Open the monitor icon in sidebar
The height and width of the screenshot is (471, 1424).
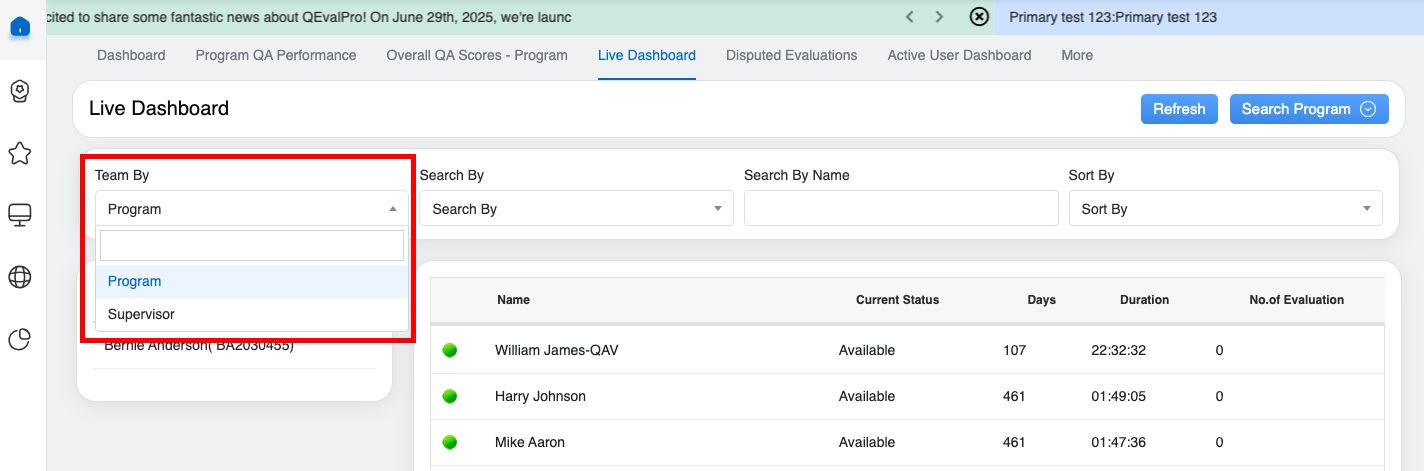pos(20,215)
